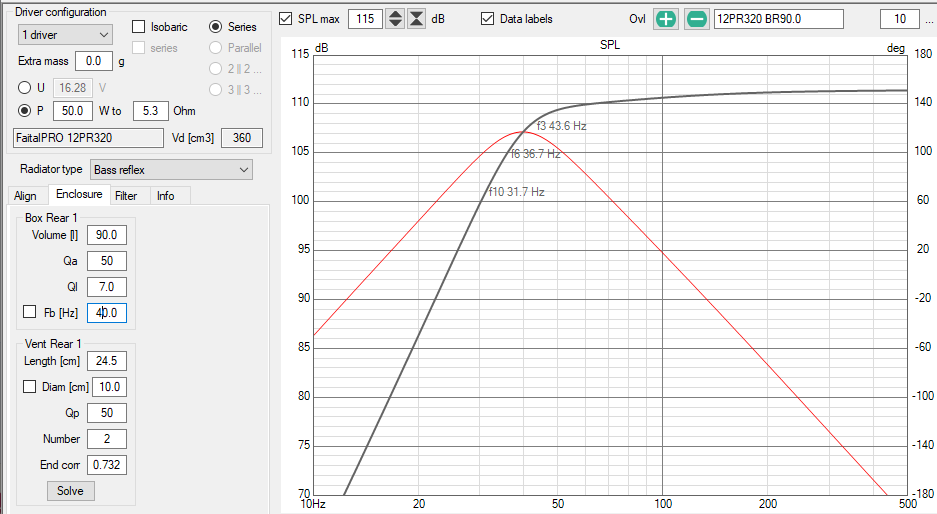Click the f6 36.7 Hz data label
Image resolution: width=937 pixels, height=514 pixels.
coord(535,154)
